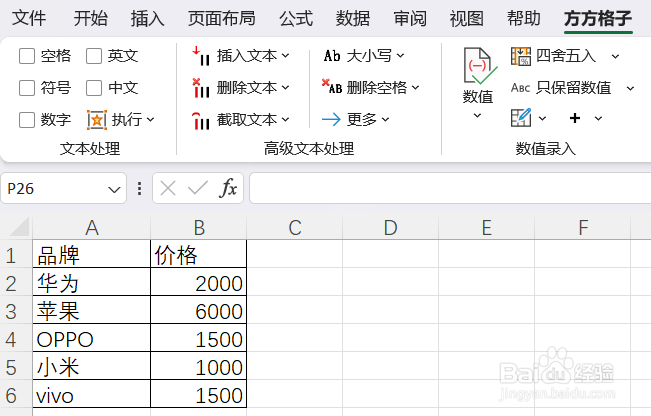Click the 删除空格 remove spaces icon
This screenshot has width=651, height=416.
coord(332,87)
